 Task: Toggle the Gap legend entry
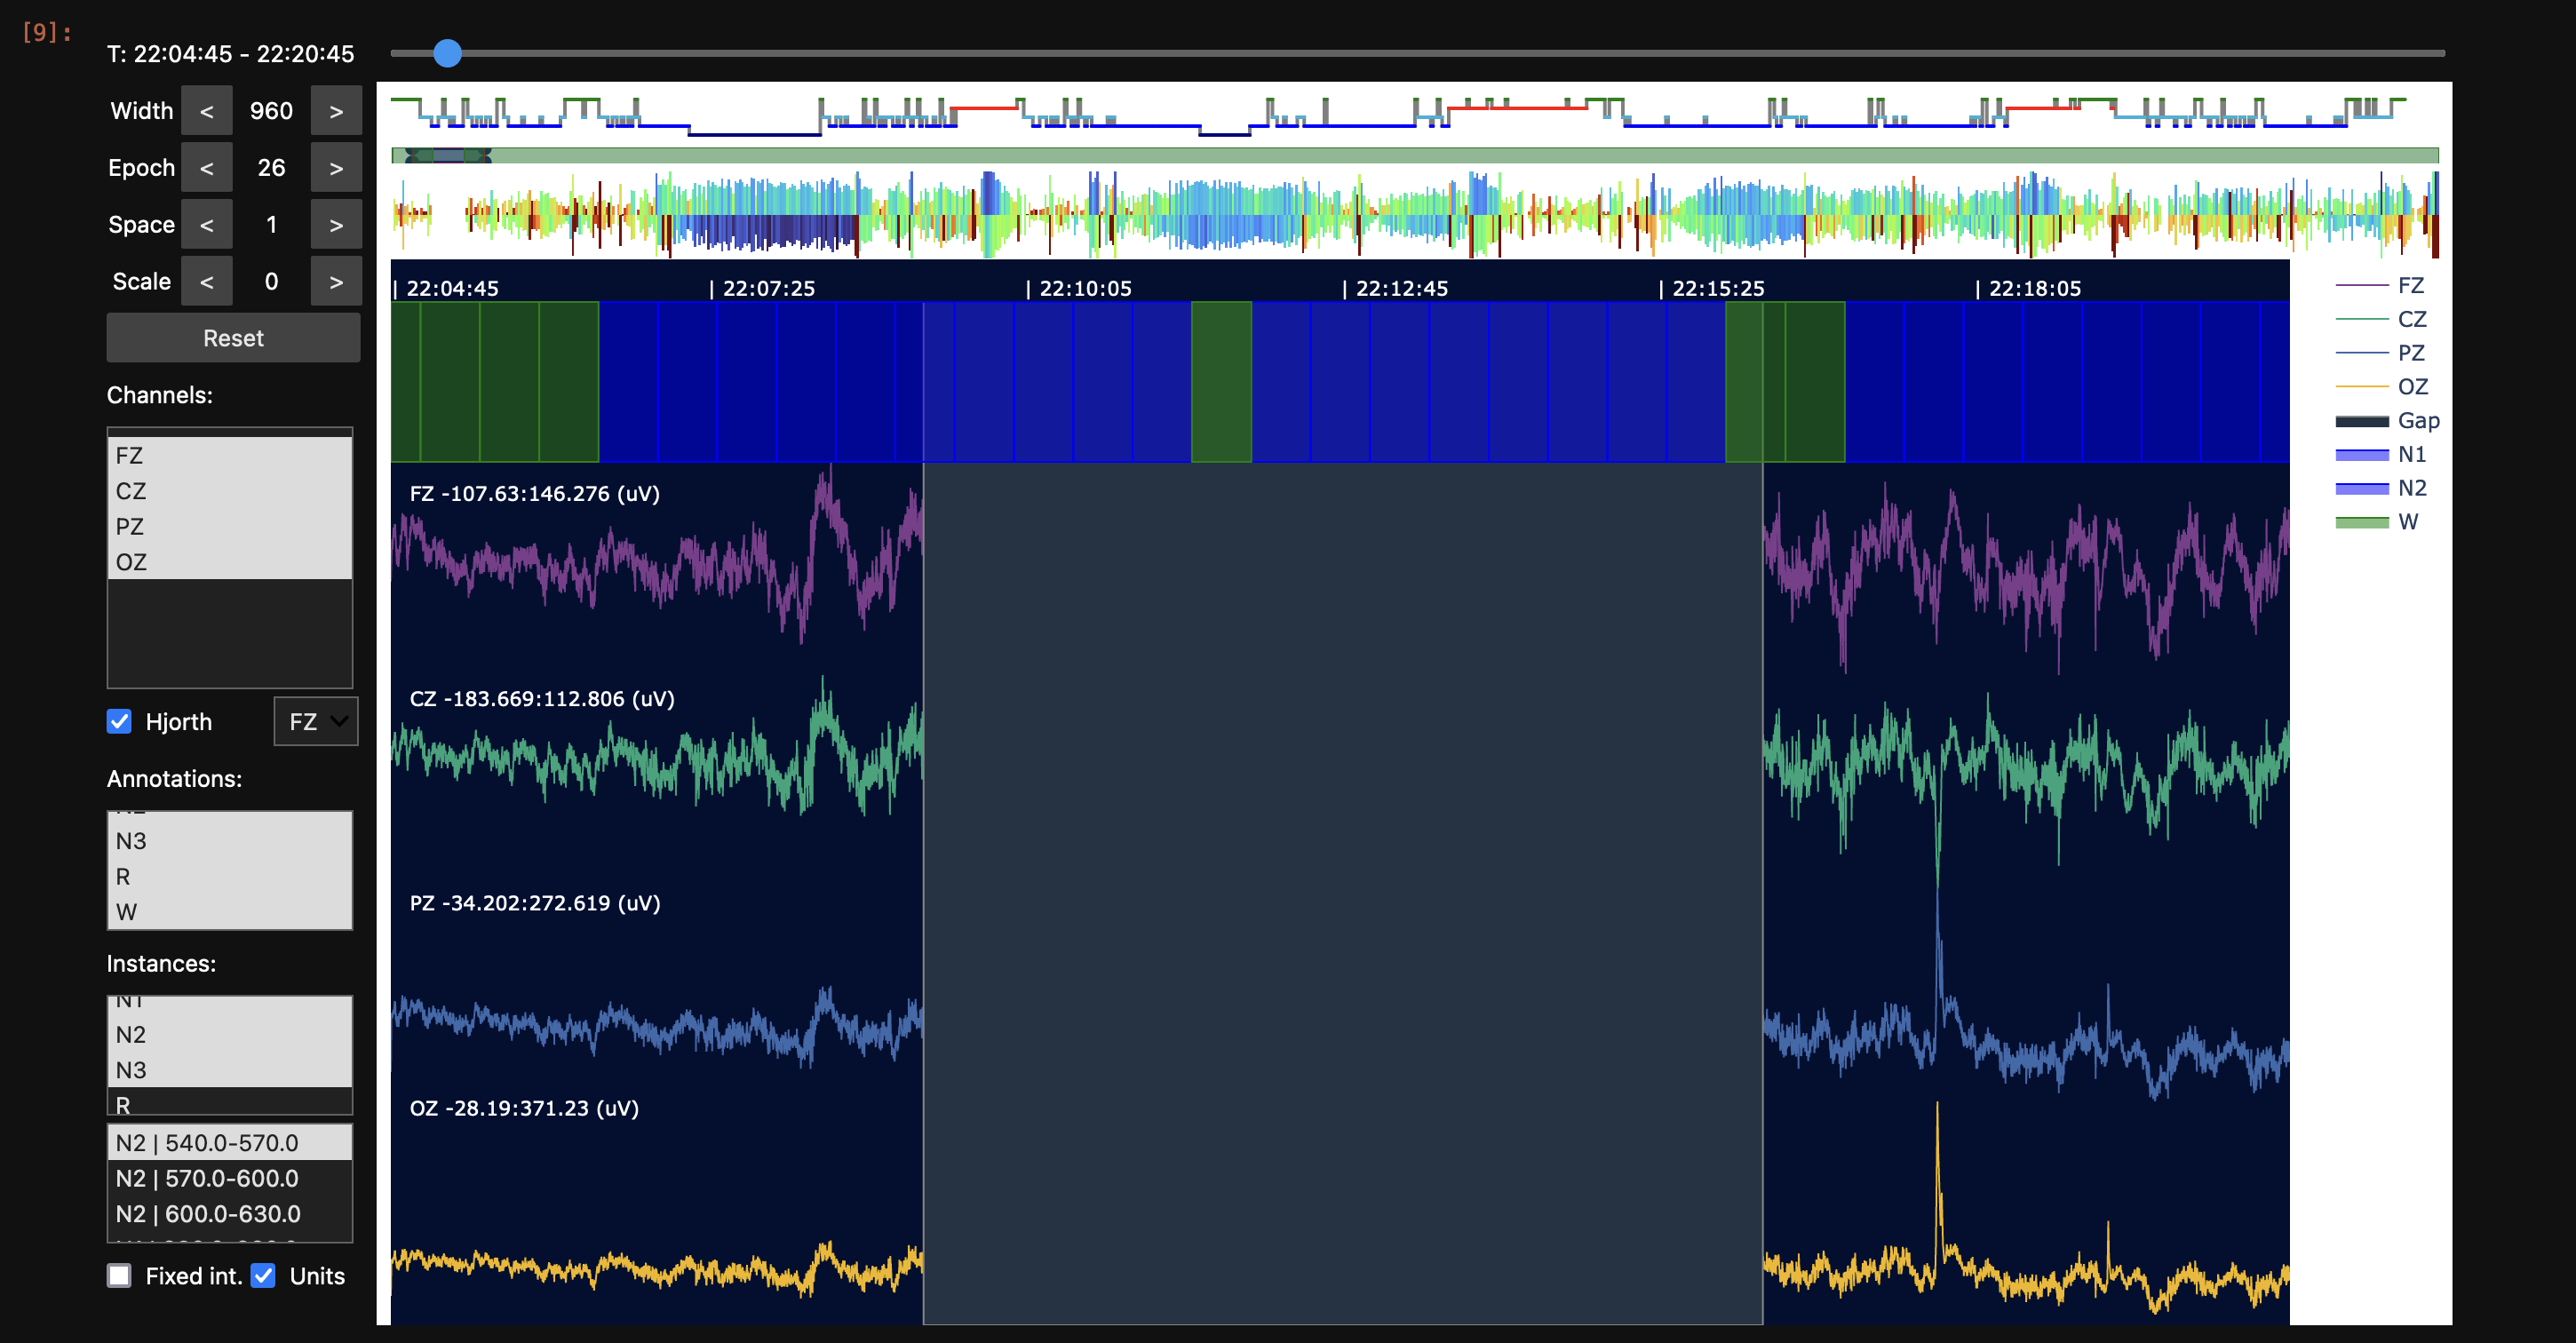click(2416, 421)
